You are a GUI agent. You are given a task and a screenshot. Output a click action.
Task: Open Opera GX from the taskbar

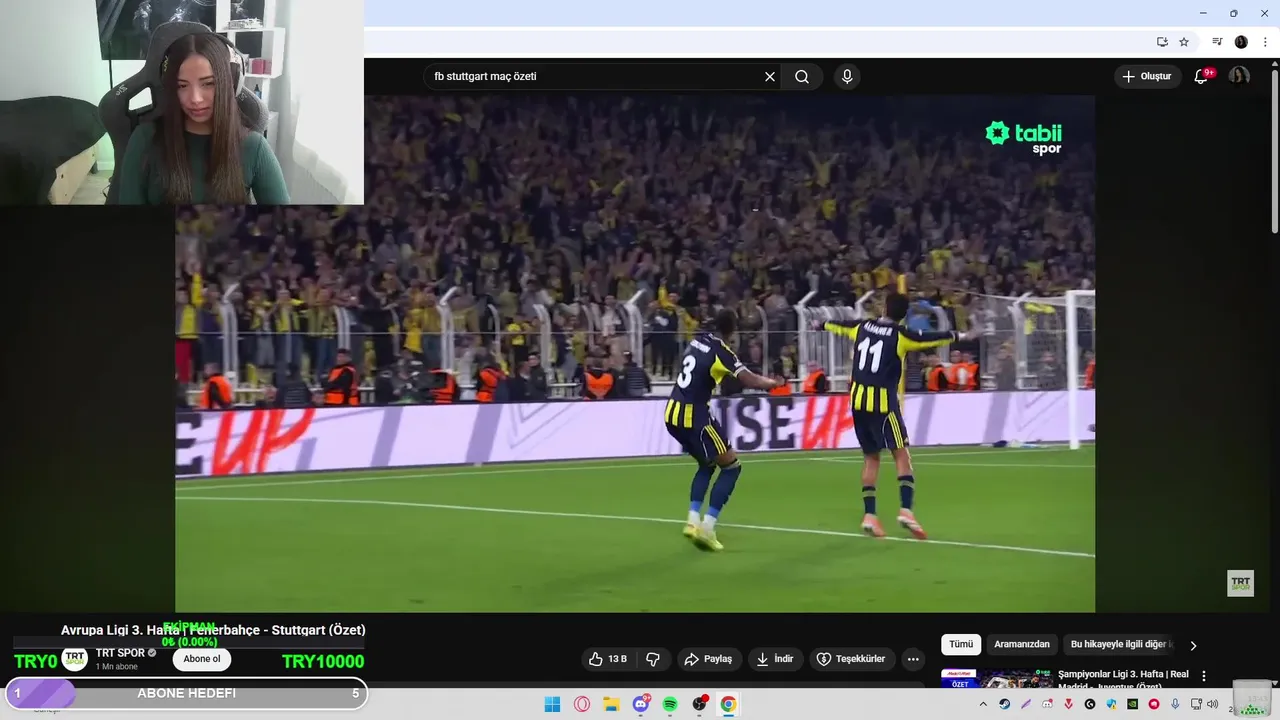click(x=582, y=704)
